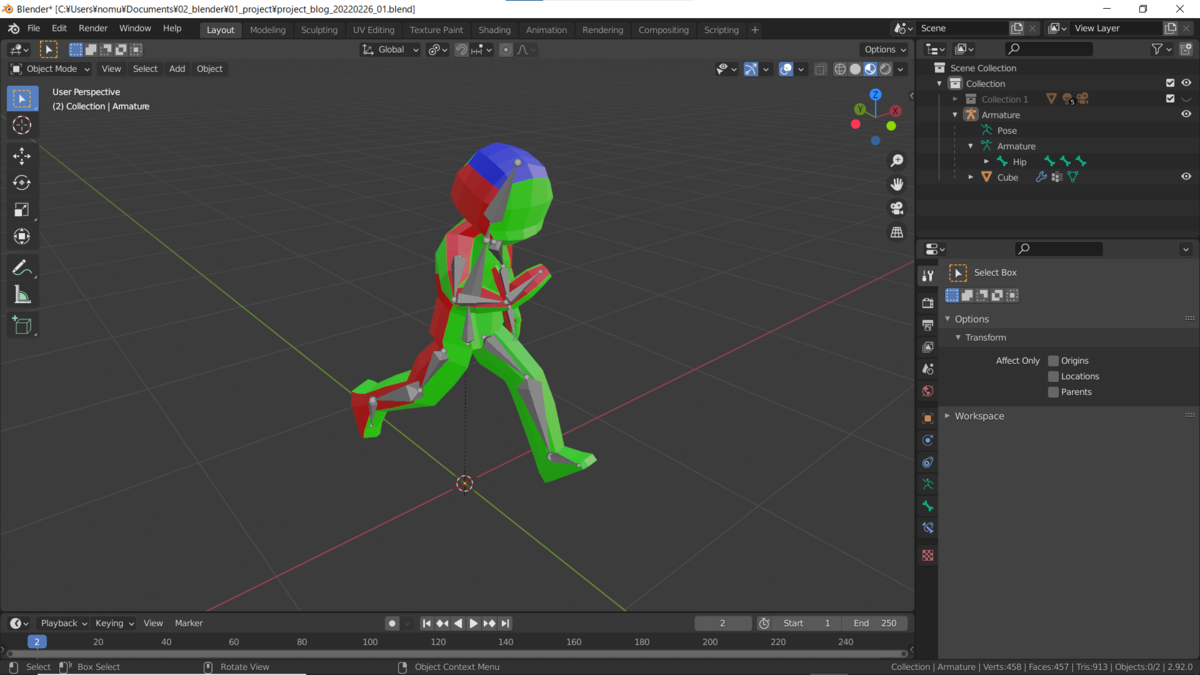1200x675 pixels.
Task: Enable the Locations checkbox
Action: point(1053,377)
